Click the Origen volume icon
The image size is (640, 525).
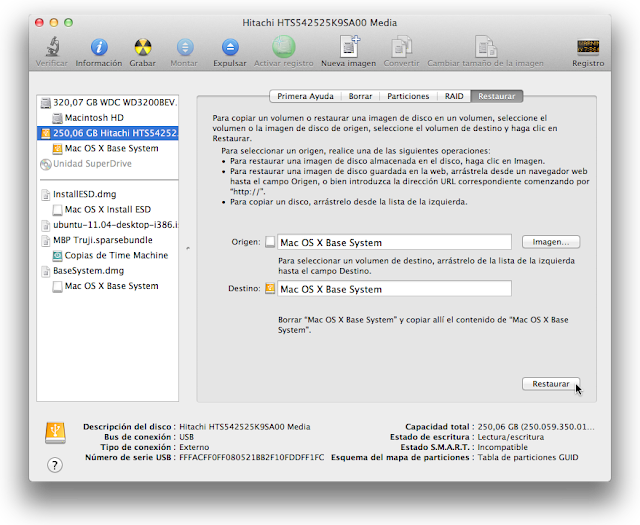270,242
